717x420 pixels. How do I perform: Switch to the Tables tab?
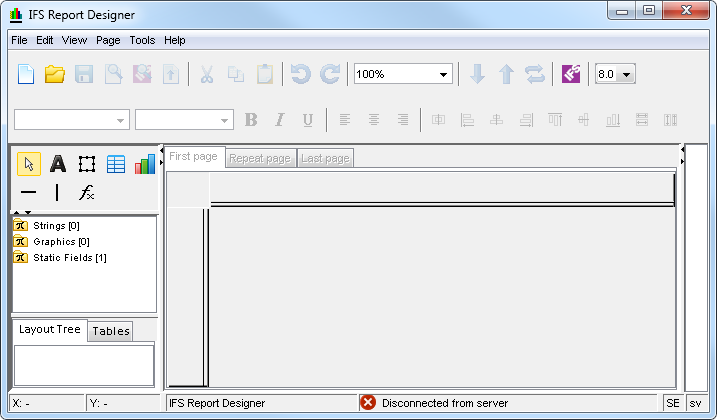pyautogui.click(x=111, y=331)
